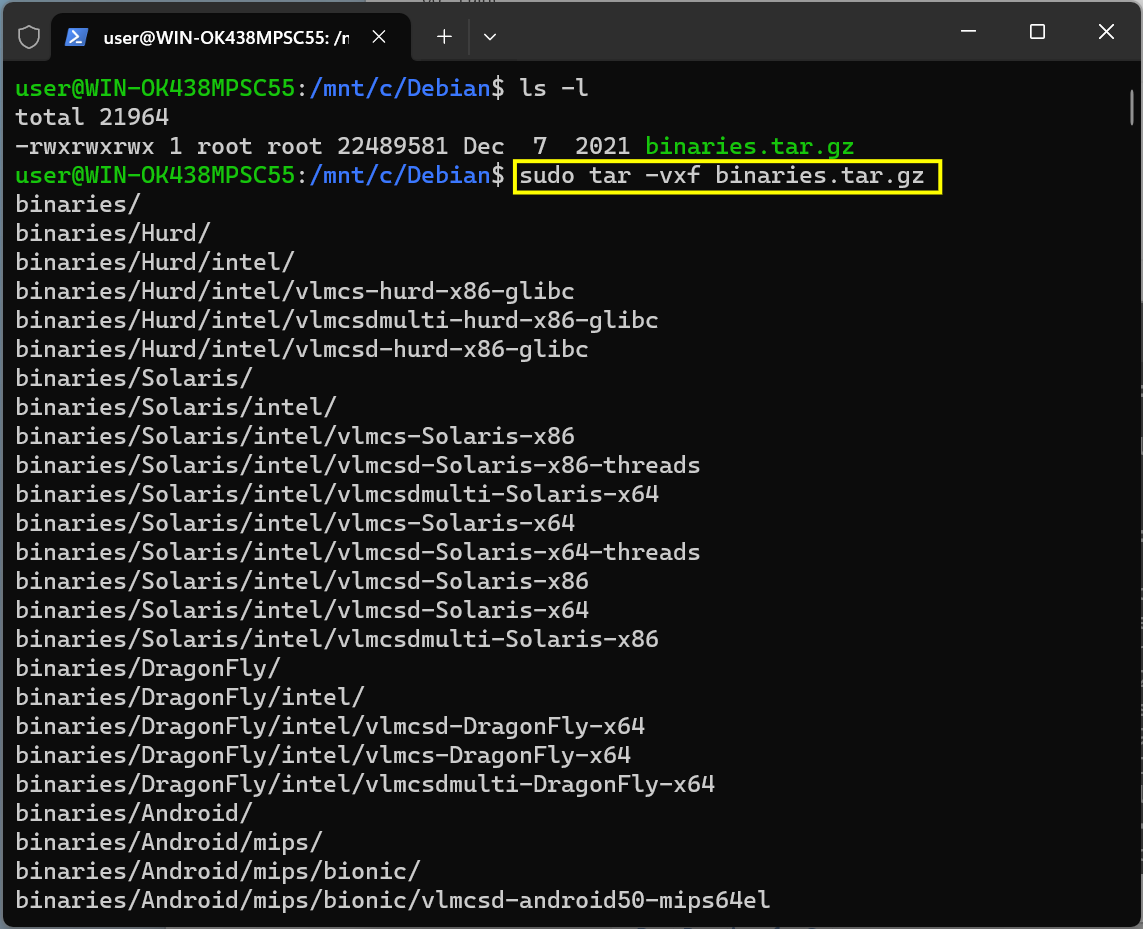Image resolution: width=1143 pixels, height=929 pixels.
Task: Click the vlmcsdmulti-Solaris-x64 line
Action: tap(337, 494)
